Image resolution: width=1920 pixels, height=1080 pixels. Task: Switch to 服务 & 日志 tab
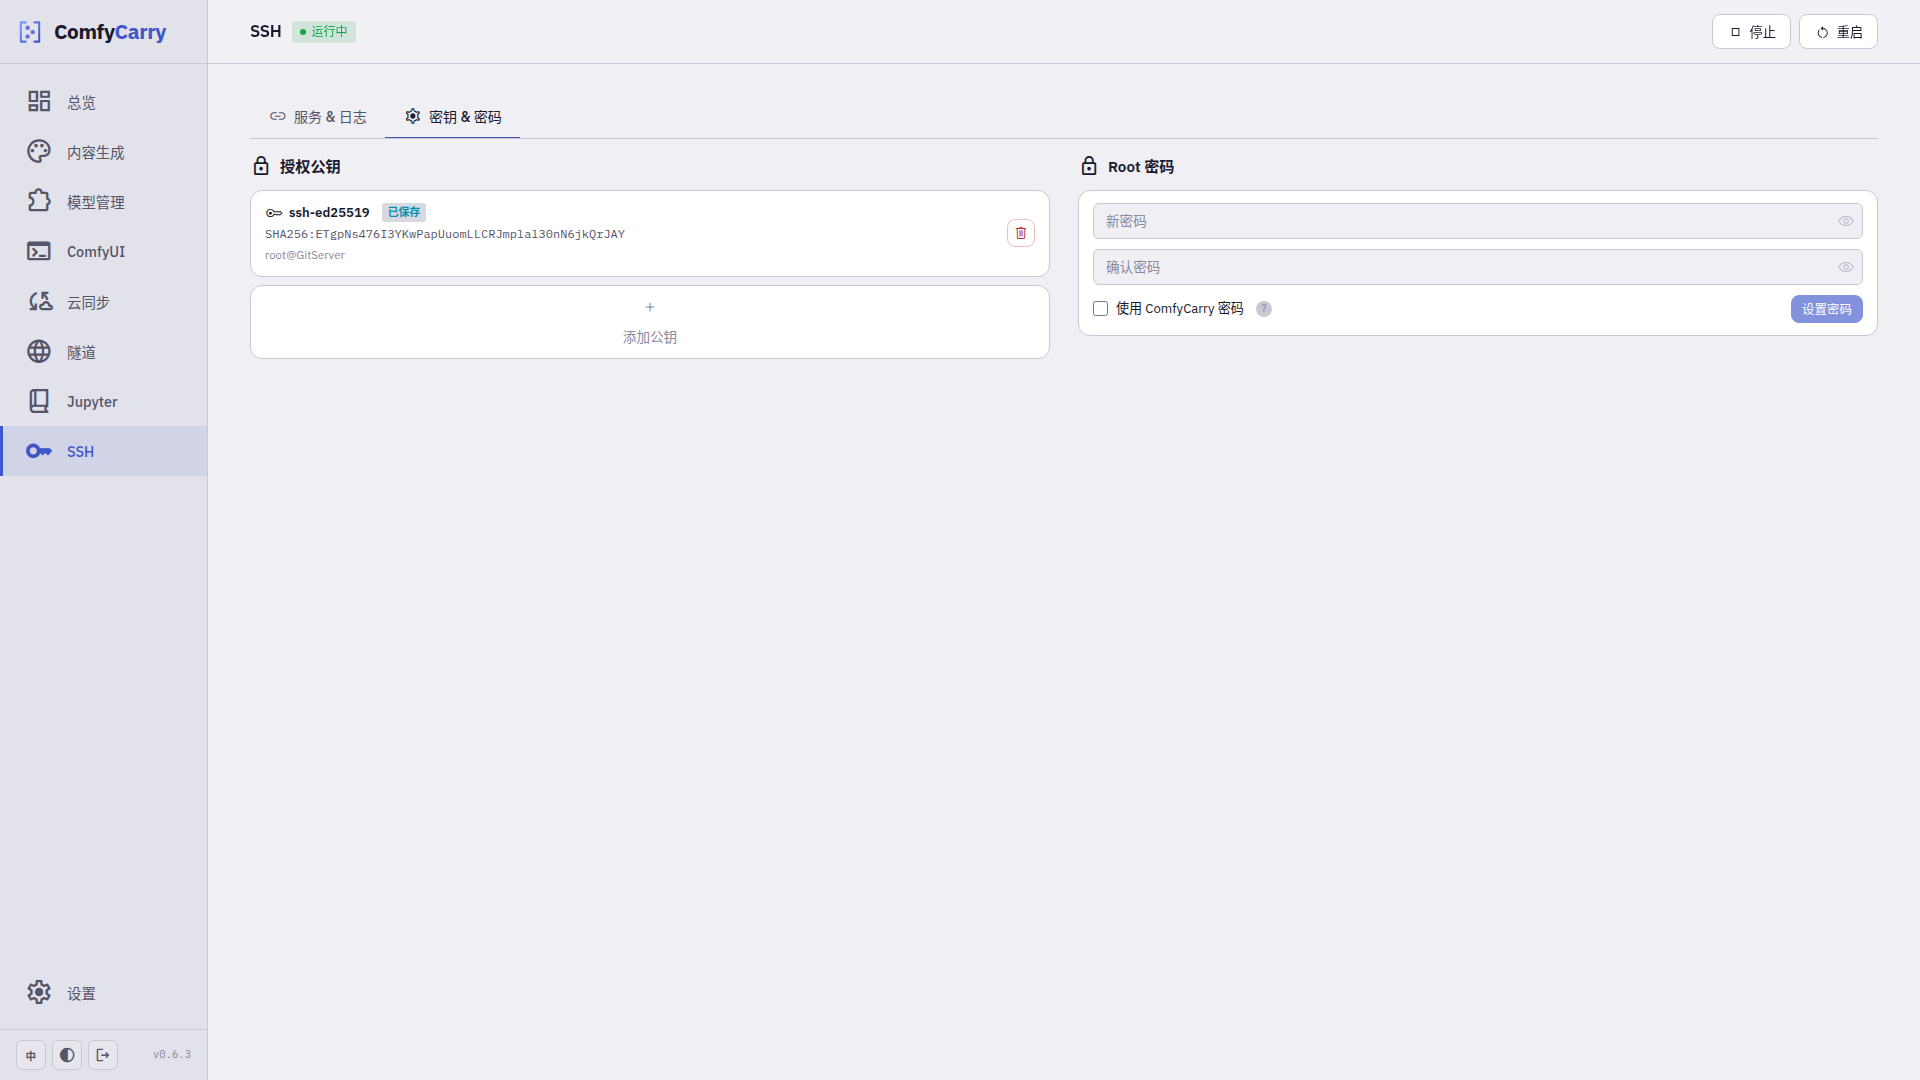318,117
